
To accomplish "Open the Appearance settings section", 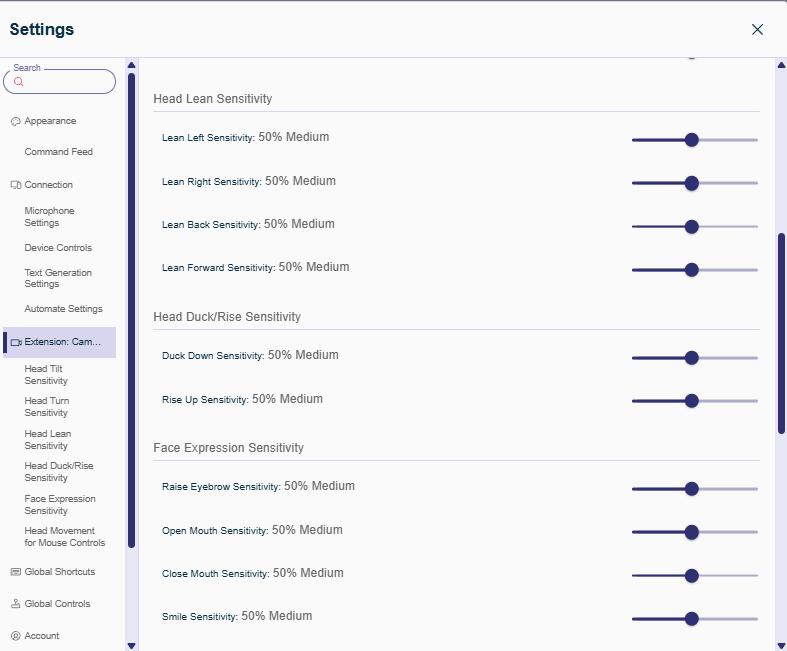I will pyautogui.click(x=50, y=121).
